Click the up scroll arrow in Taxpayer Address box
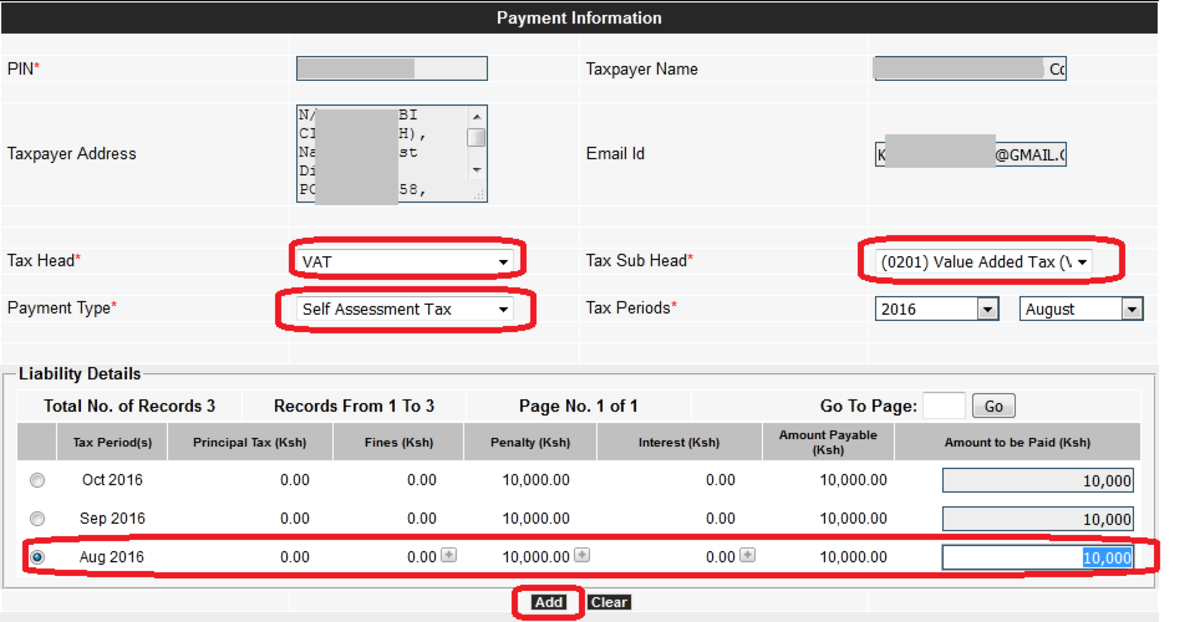Viewport: 1200px width, 622px height. coord(476,115)
